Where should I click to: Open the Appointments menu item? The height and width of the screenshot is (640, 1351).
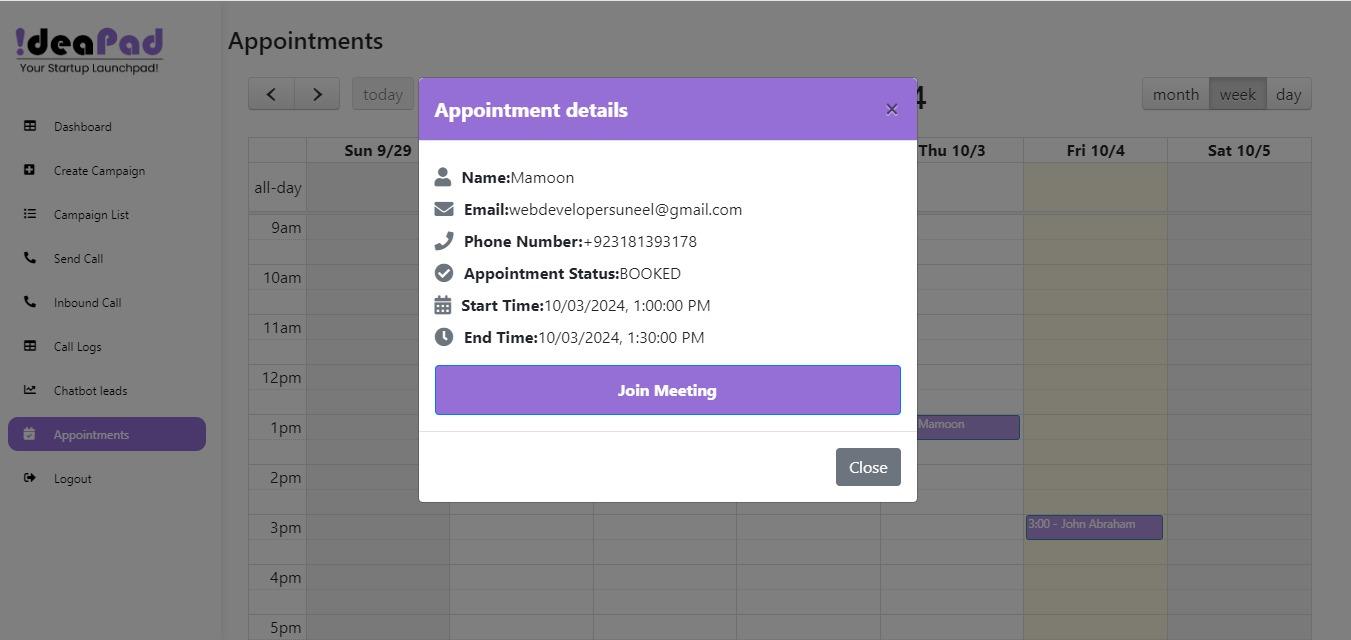click(107, 434)
